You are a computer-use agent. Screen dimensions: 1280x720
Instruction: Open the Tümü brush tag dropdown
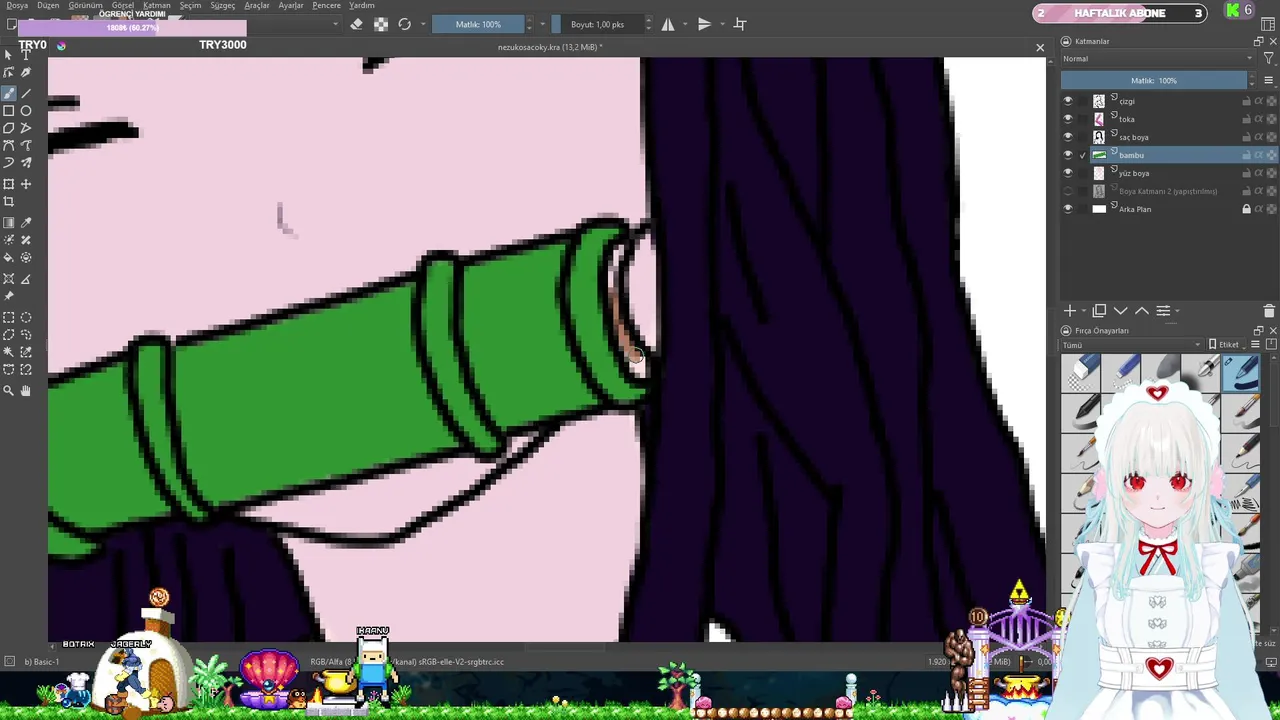(1131, 345)
